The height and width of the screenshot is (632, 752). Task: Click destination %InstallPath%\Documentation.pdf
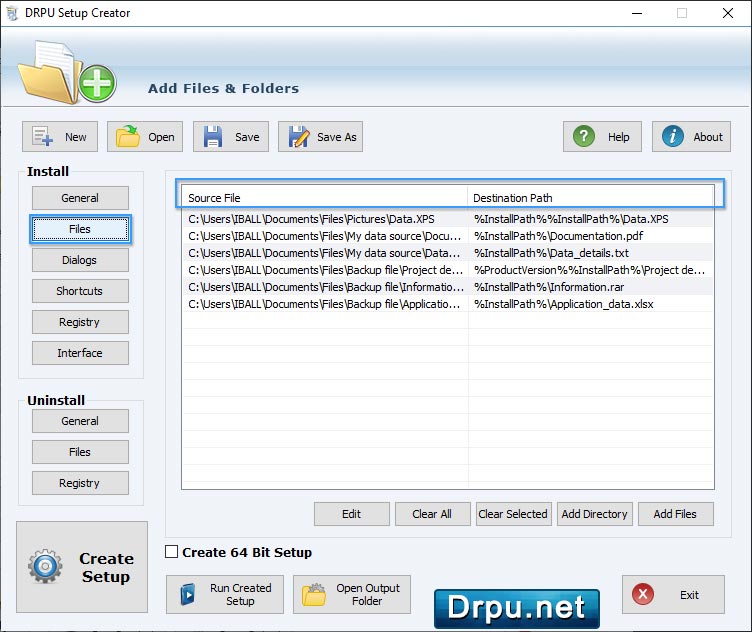pyautogui.click(x=558, y=236)
